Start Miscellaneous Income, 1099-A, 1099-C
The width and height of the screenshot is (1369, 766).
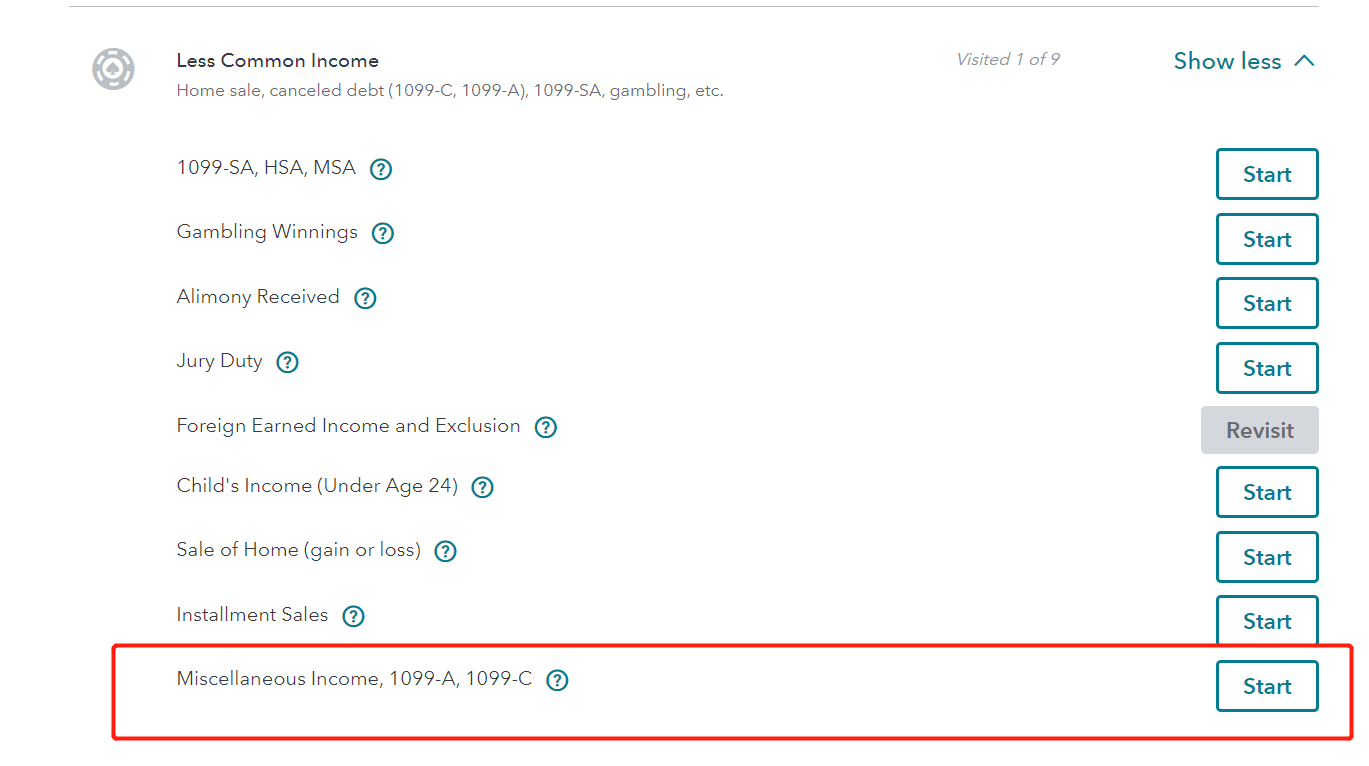1266,686
